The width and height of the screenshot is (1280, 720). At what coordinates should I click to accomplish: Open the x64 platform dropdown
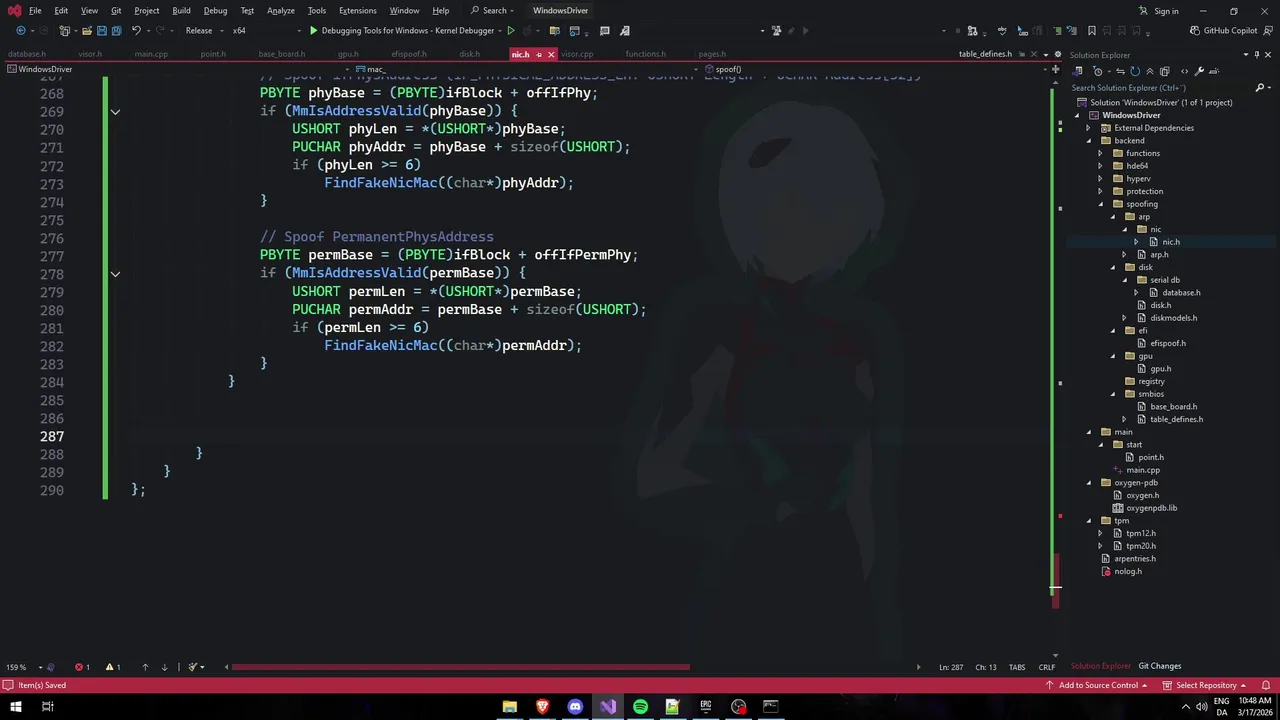[270, 30]
